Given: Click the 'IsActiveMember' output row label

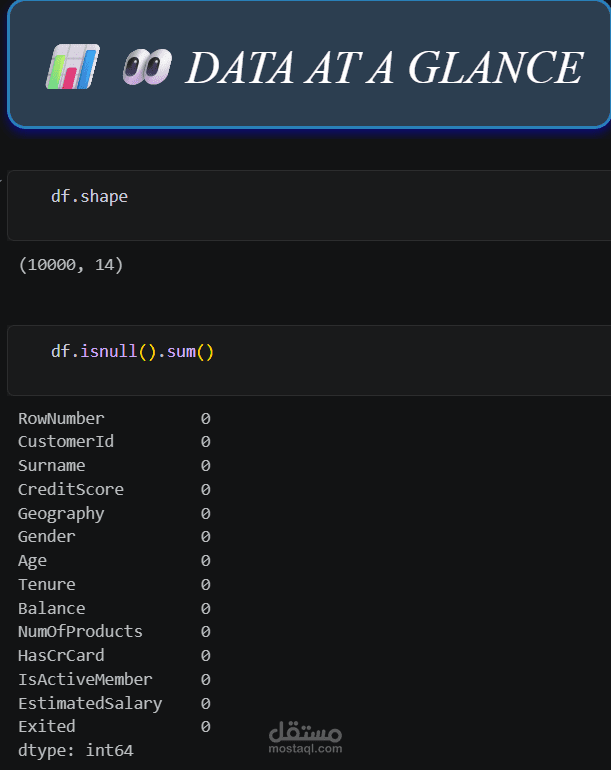Looking at the screenshot, I should (x=85, y=680).
